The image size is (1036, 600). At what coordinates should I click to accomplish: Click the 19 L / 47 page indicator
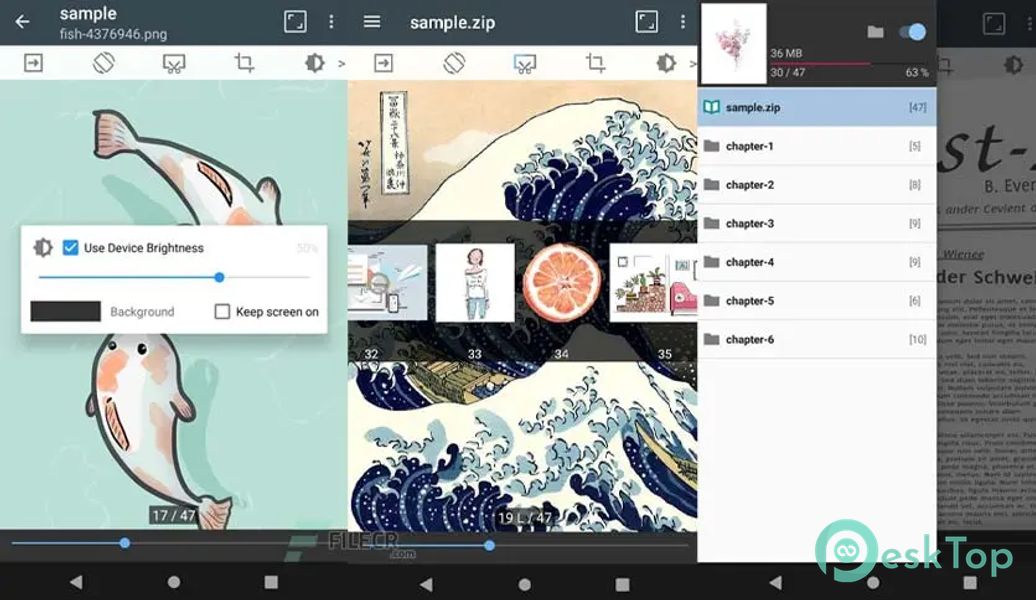[x=525, y=517]
